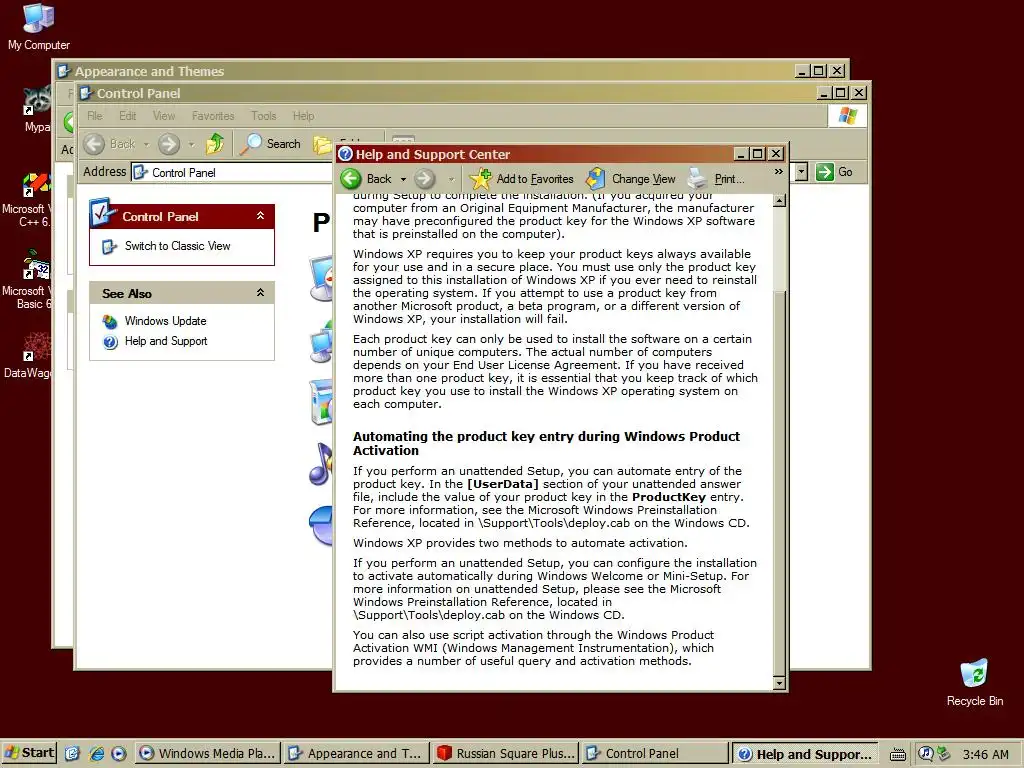Click the Folders icon in Control Panel toolbar
1024x768 pixels.
point(323,144)
